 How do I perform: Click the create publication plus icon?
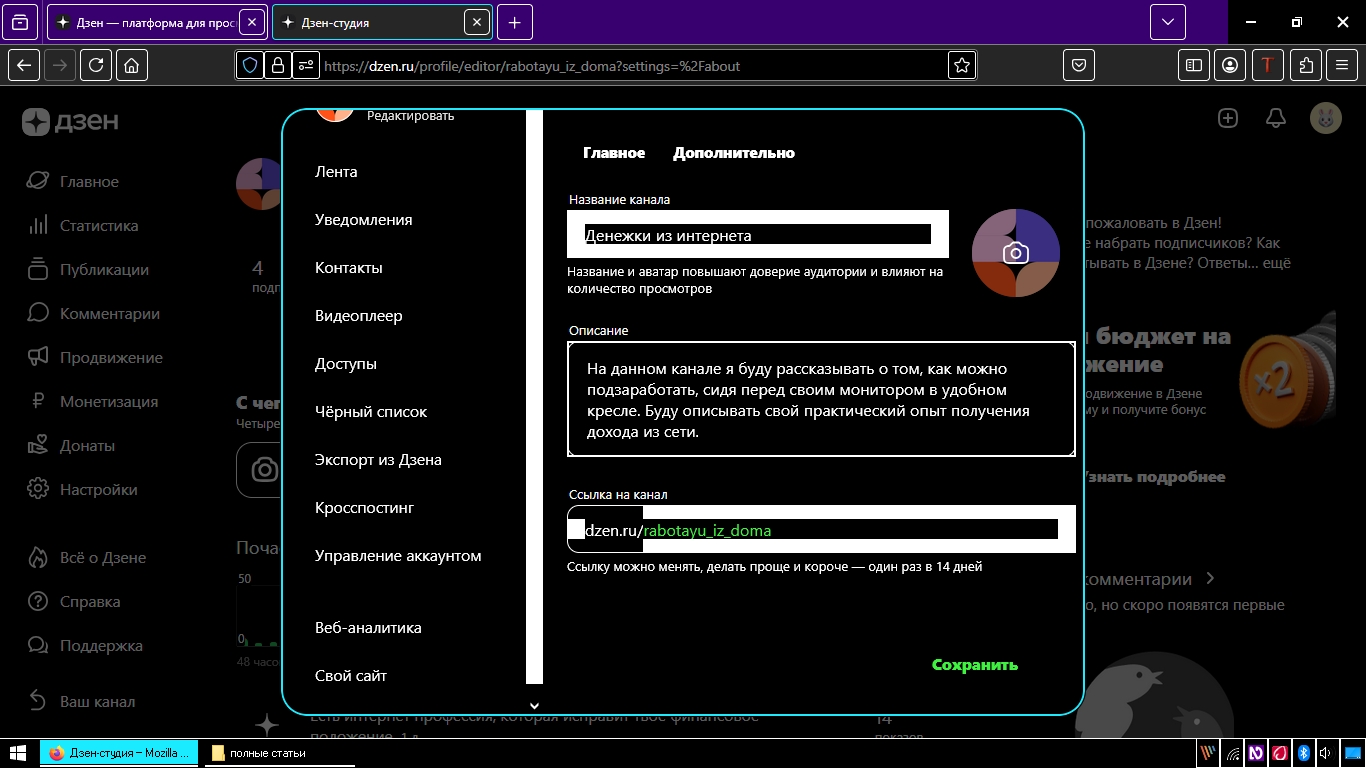click(1228, 118)
